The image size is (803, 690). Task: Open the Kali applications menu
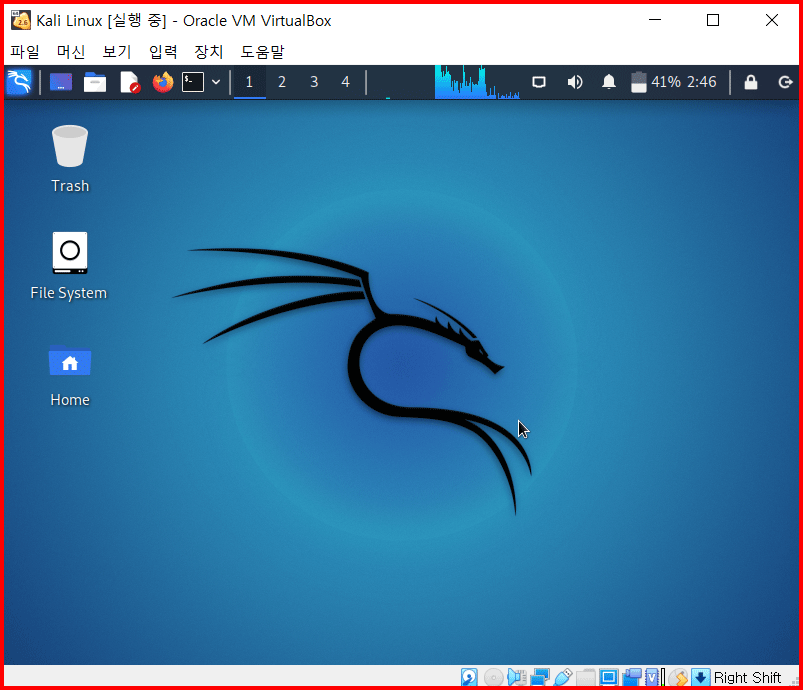tap(19, 82)
